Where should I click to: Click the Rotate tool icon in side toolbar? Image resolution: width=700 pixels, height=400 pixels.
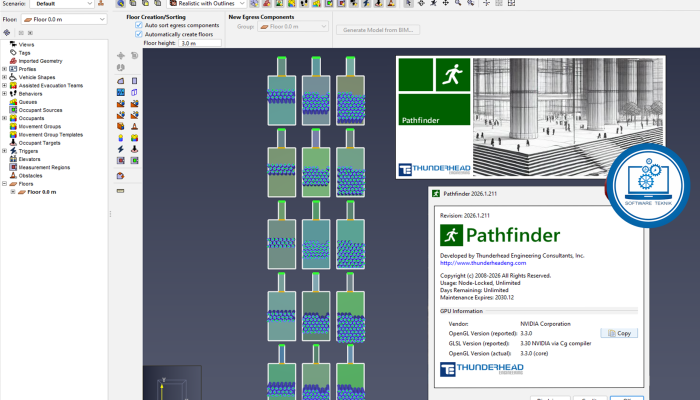tap(134, 56)
